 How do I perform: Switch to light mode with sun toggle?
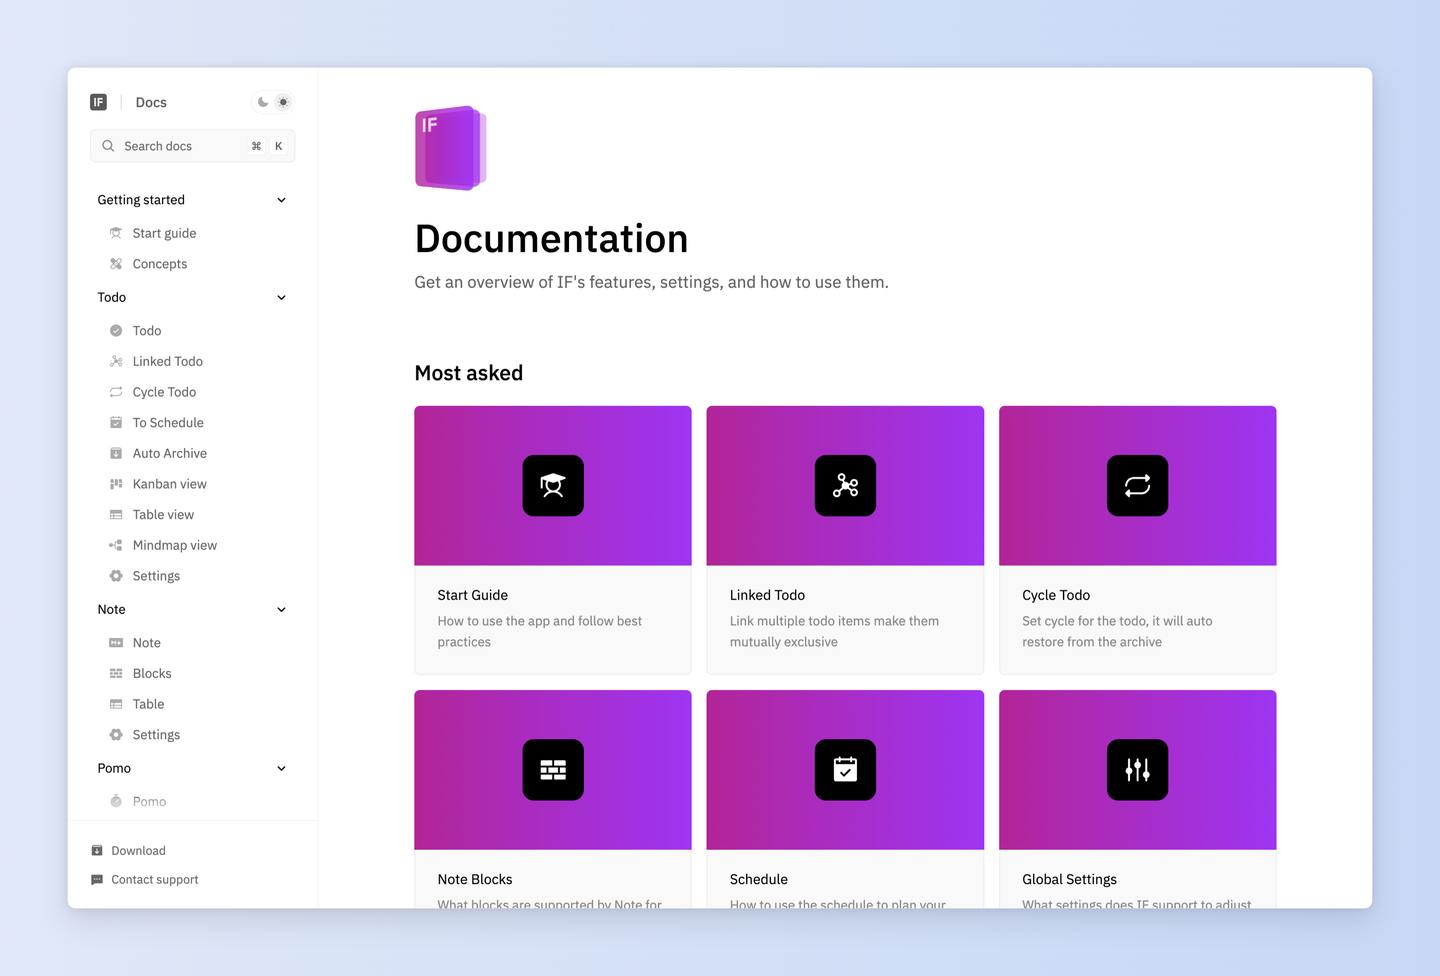coord(284,102)
